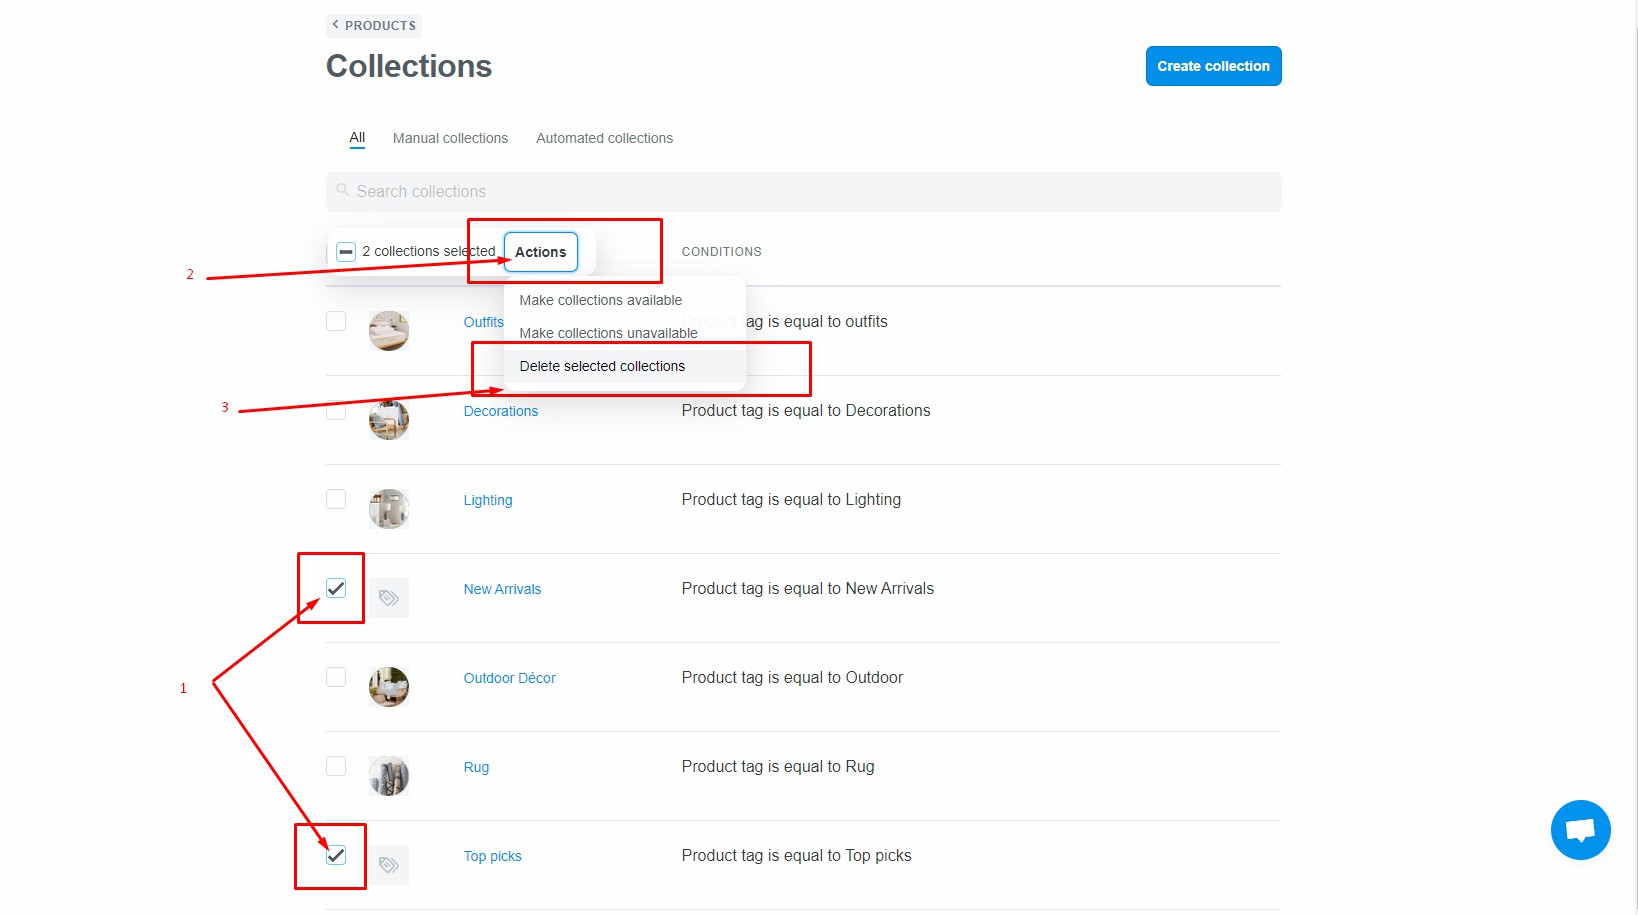1638x915 pixels.
Task: Uncheck the New Arrivals checkbox
Action: tap(335, 589)
